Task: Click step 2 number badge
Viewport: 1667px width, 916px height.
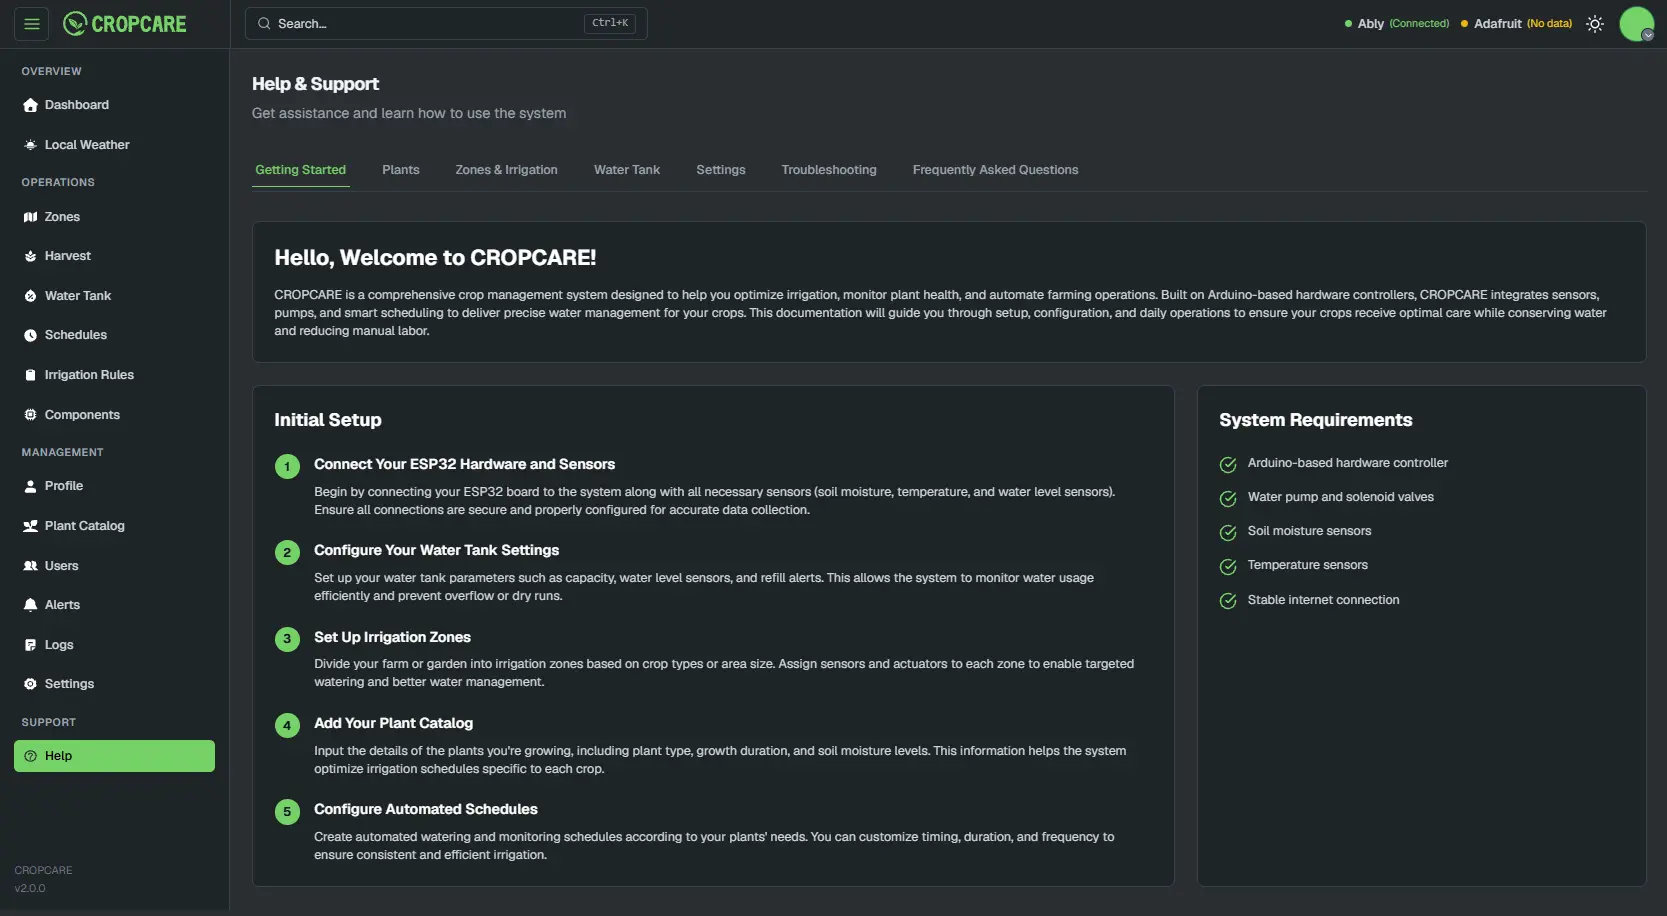Action: click(x=287, y=552)
